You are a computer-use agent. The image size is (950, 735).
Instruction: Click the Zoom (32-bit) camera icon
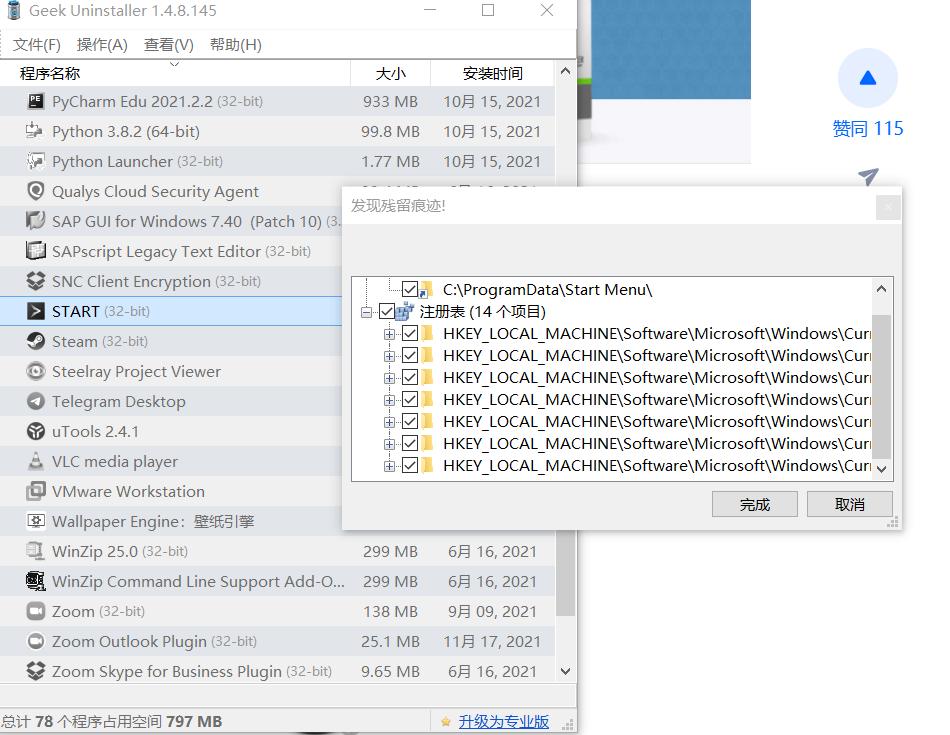(x=34, y=611)
